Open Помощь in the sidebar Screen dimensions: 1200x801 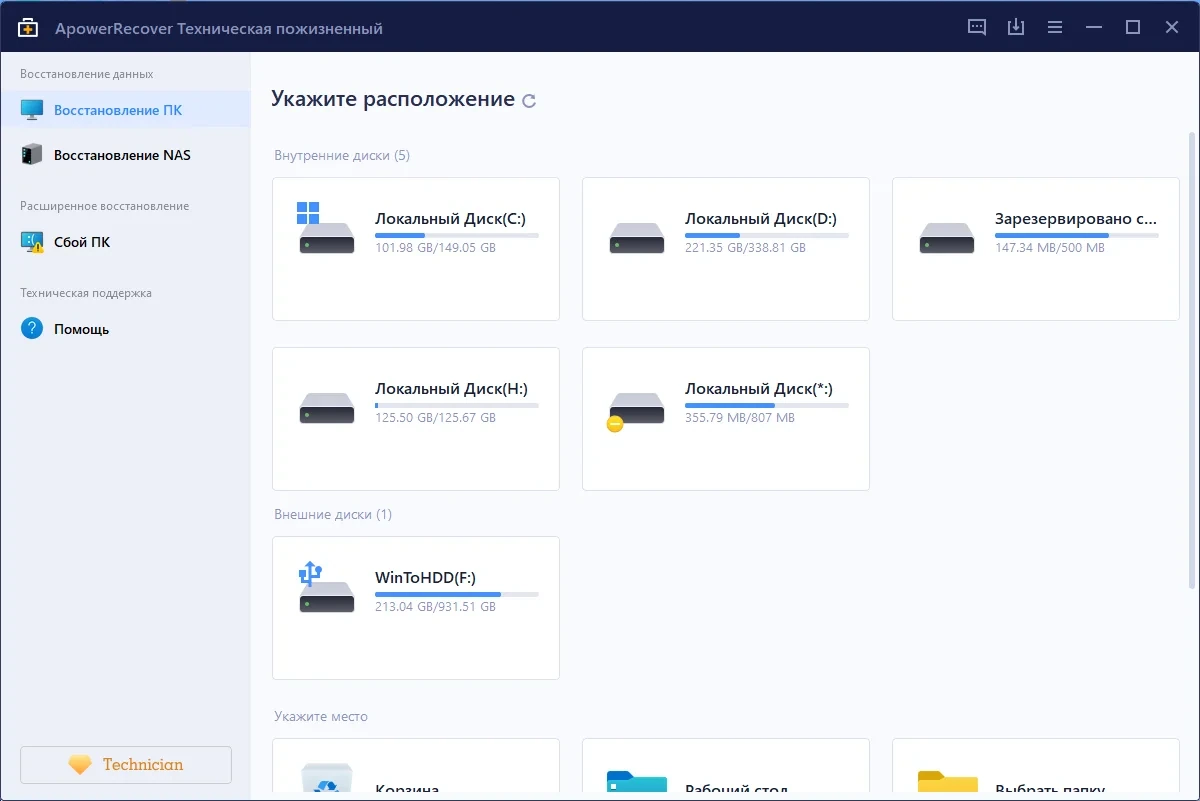click(125, 328)
